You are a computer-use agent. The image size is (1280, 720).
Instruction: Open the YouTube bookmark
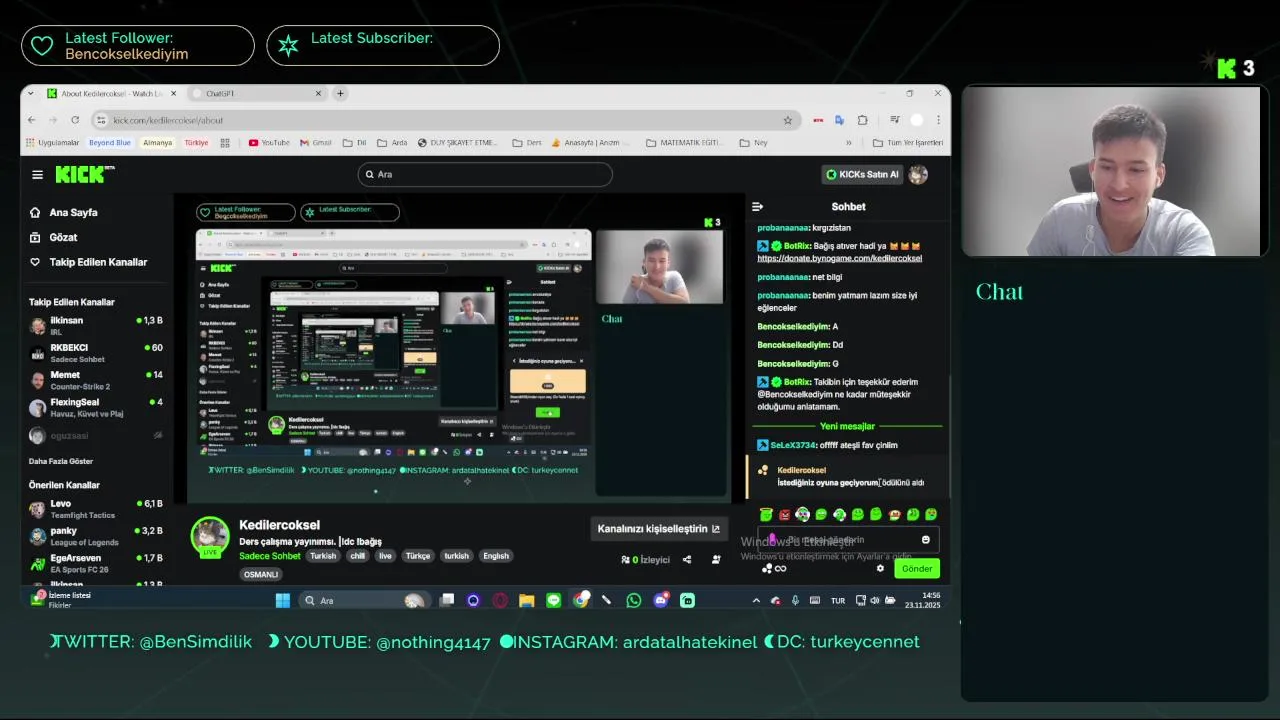269,143
